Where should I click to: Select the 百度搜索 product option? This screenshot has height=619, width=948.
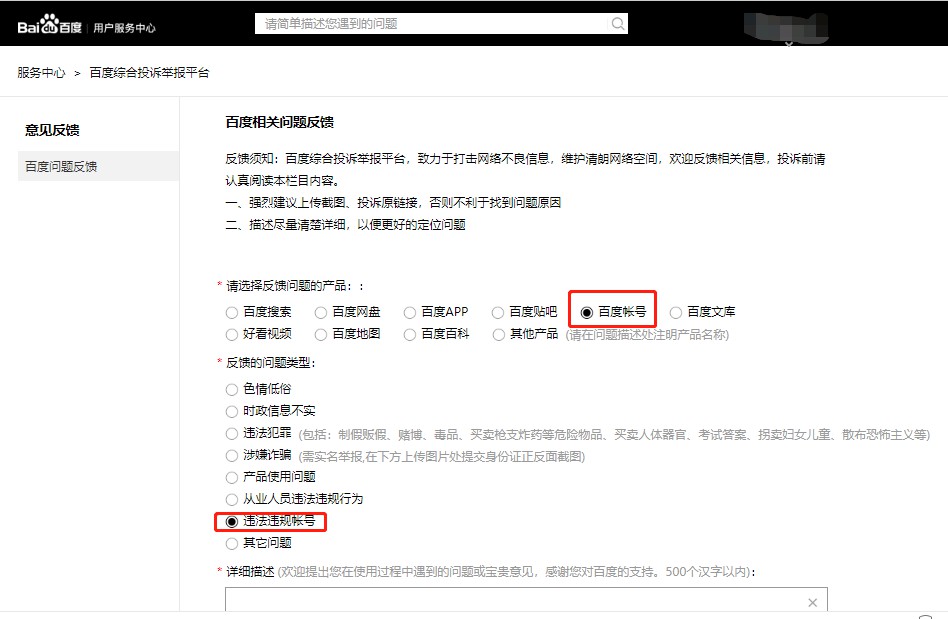tap(233, 312)
